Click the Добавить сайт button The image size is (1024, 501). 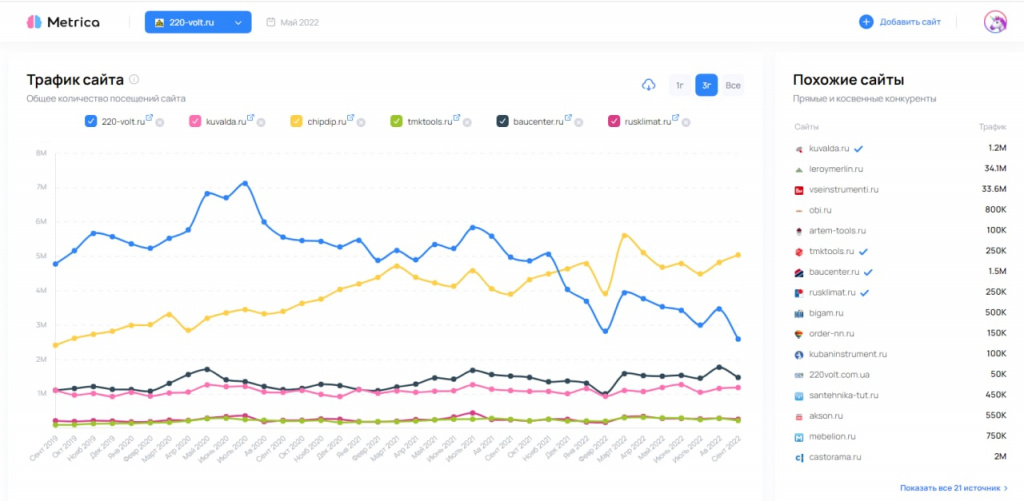tap(900, 22)
